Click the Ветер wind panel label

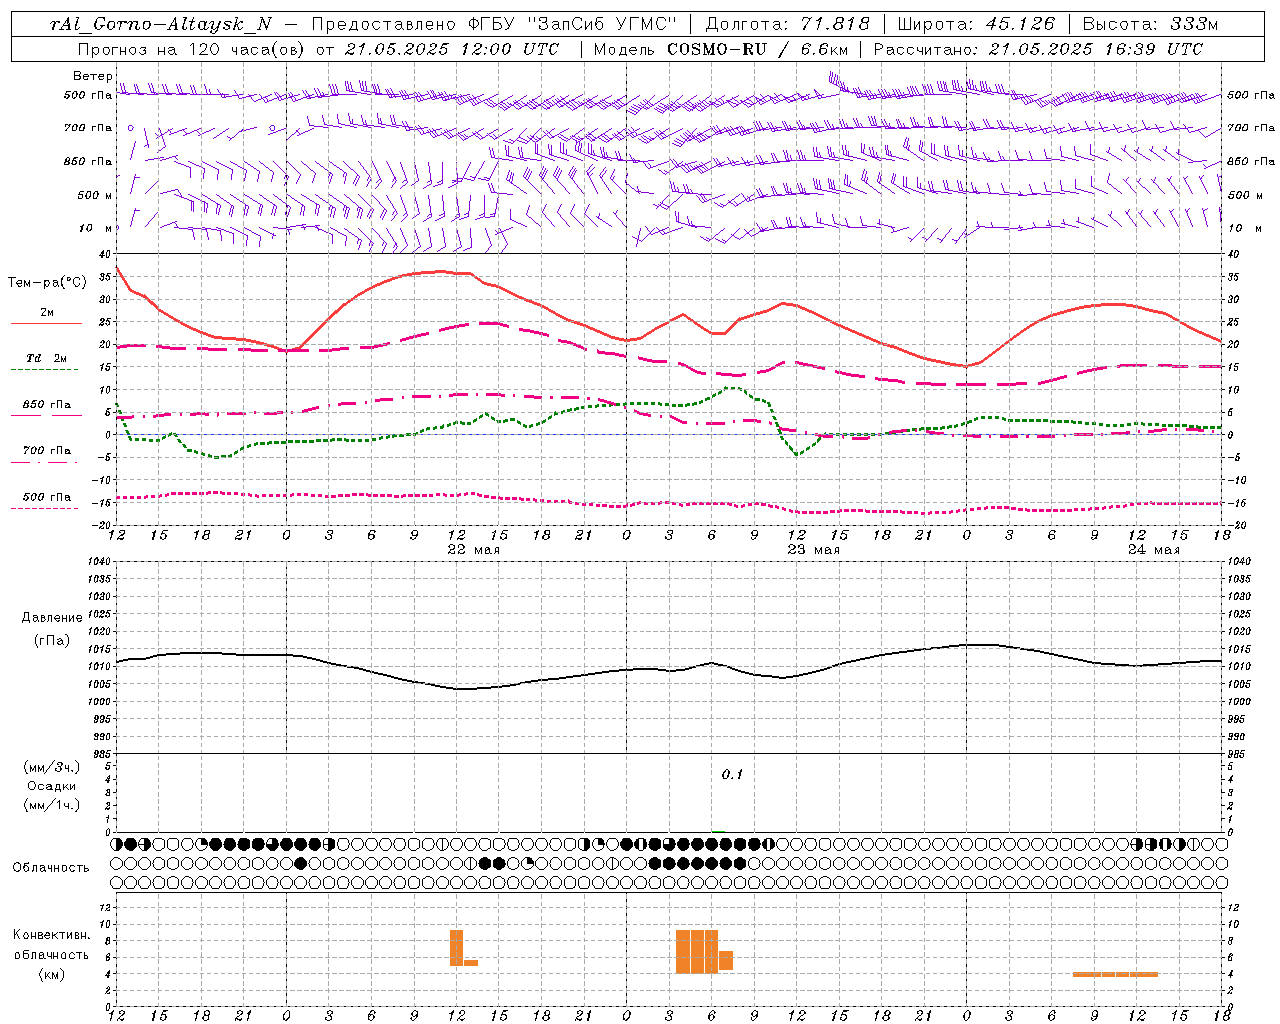[x=92, y=76]
